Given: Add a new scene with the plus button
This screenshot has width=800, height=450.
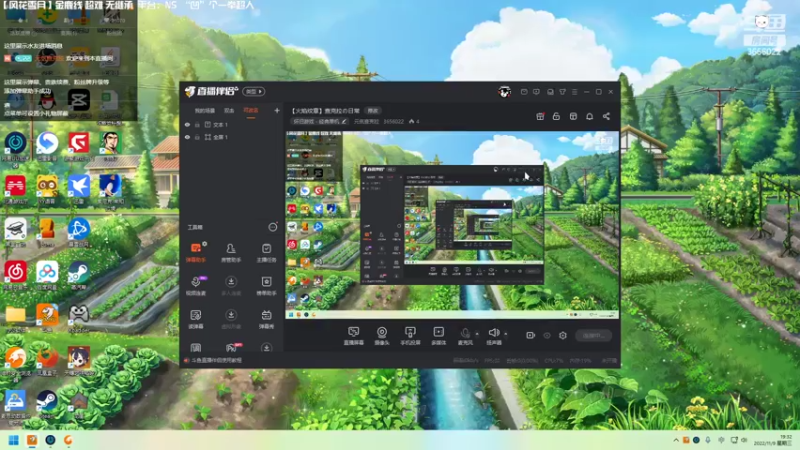Looking at the screenshot, I should coord(277,110).
